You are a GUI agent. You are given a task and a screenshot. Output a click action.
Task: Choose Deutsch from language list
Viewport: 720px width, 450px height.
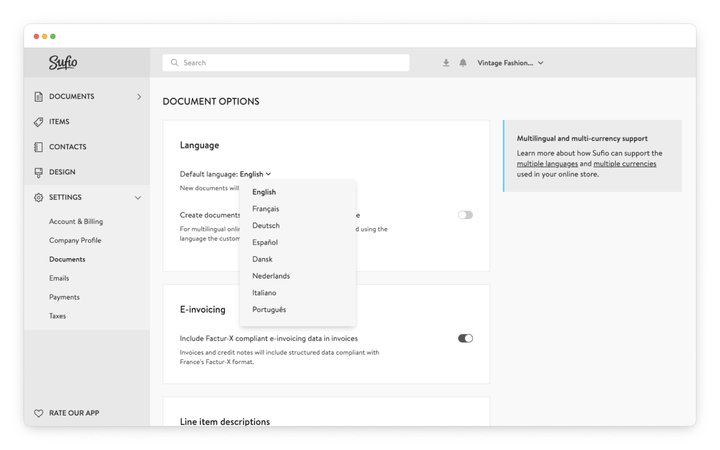click(266, 225)
